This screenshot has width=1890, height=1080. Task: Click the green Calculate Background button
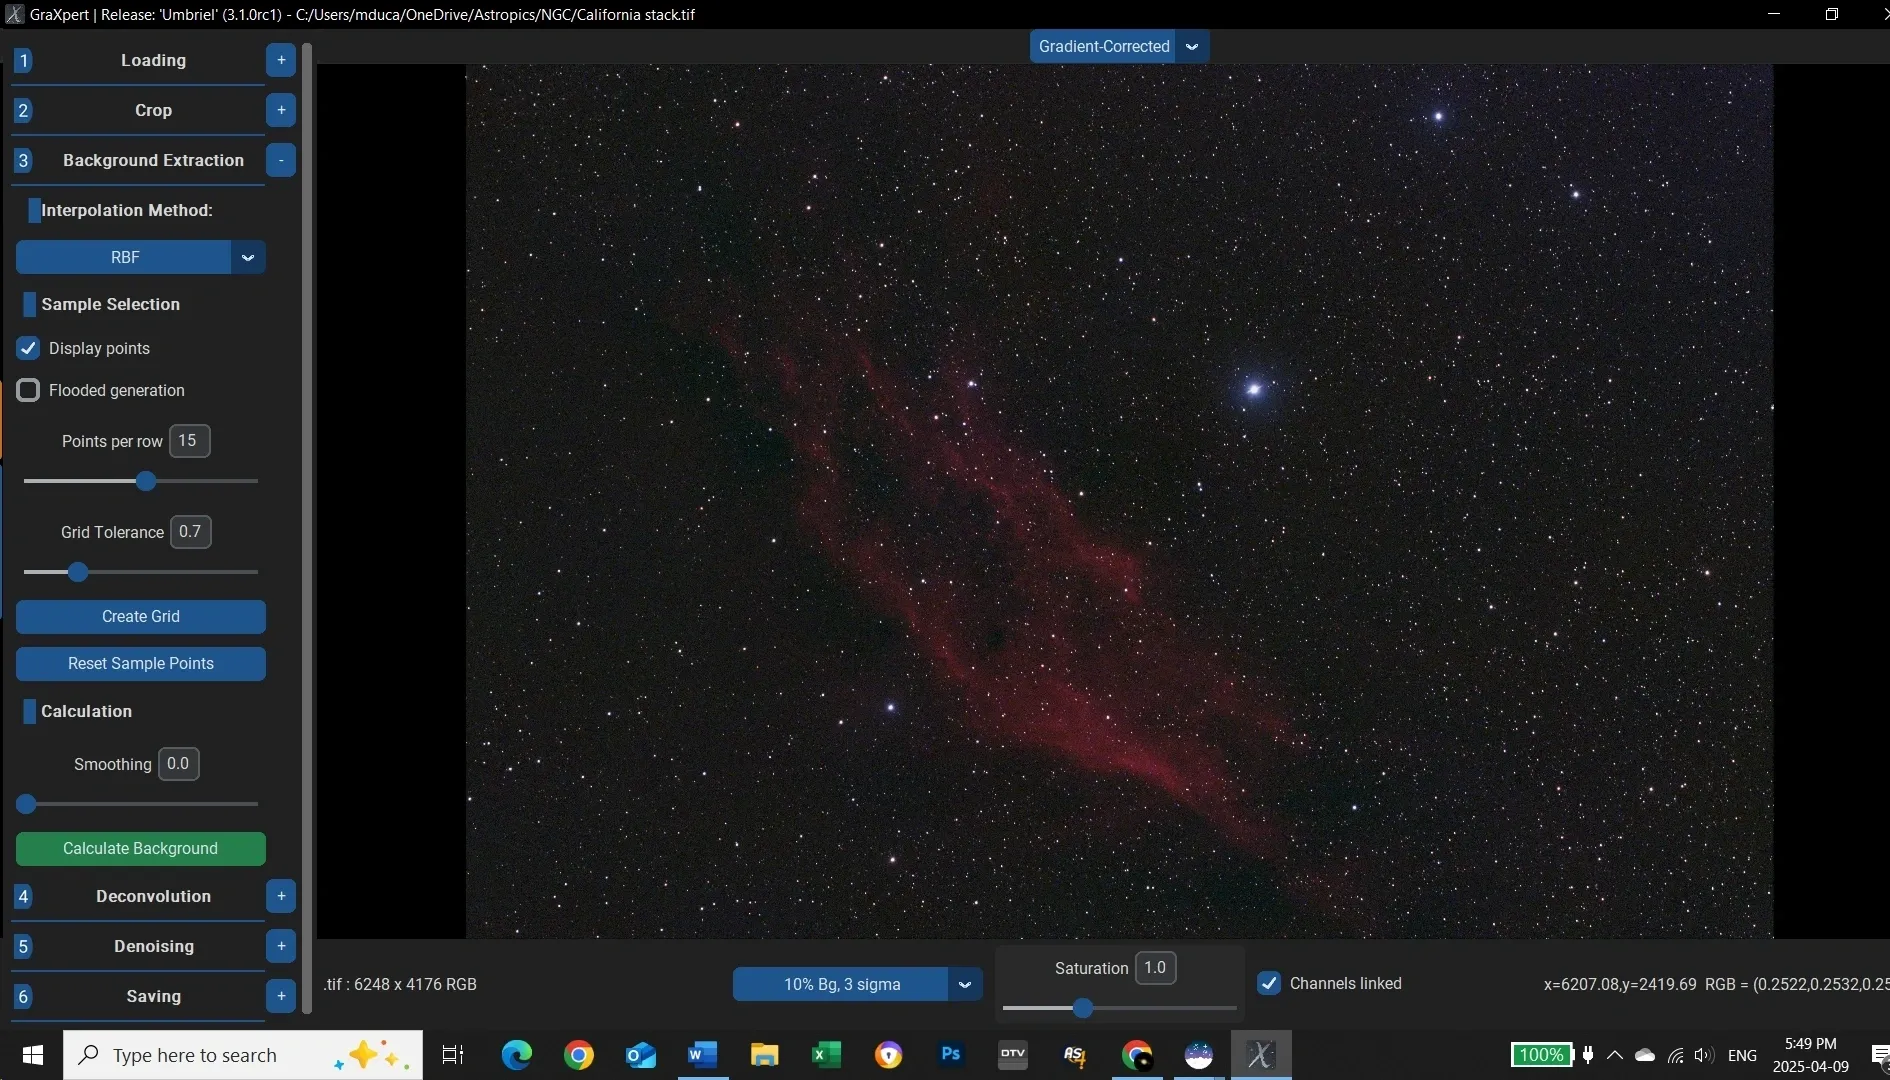[x=141, y=848]
